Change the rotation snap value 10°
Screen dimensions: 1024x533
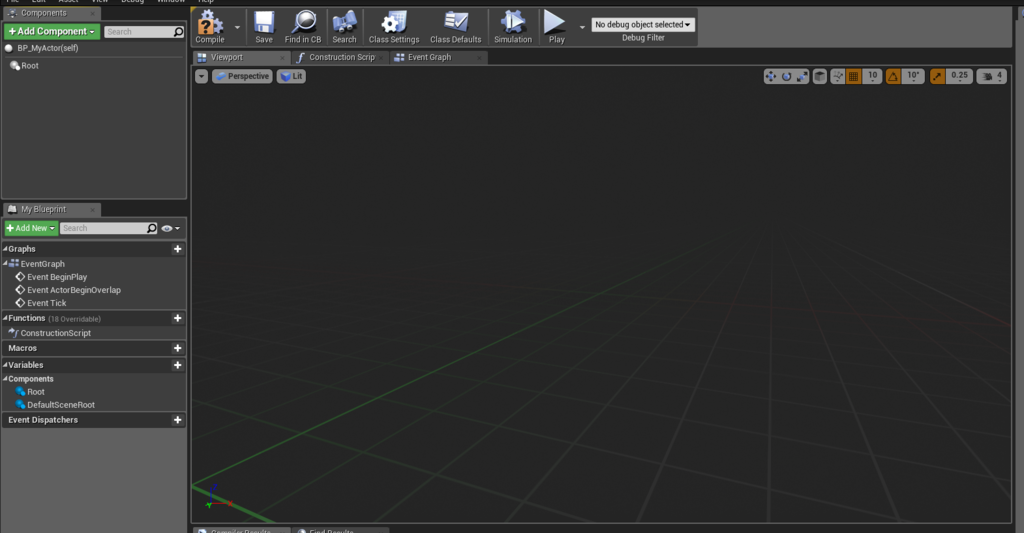[913, 76]
